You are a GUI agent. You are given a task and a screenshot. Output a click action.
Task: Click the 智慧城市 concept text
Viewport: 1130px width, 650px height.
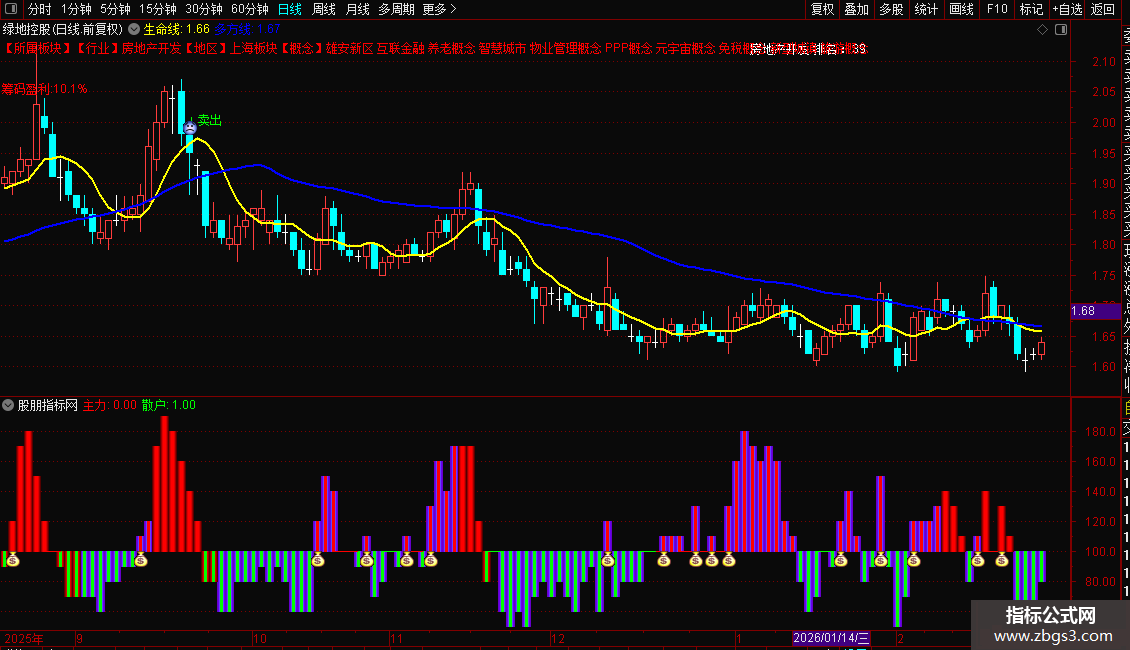tap(502, 48)
